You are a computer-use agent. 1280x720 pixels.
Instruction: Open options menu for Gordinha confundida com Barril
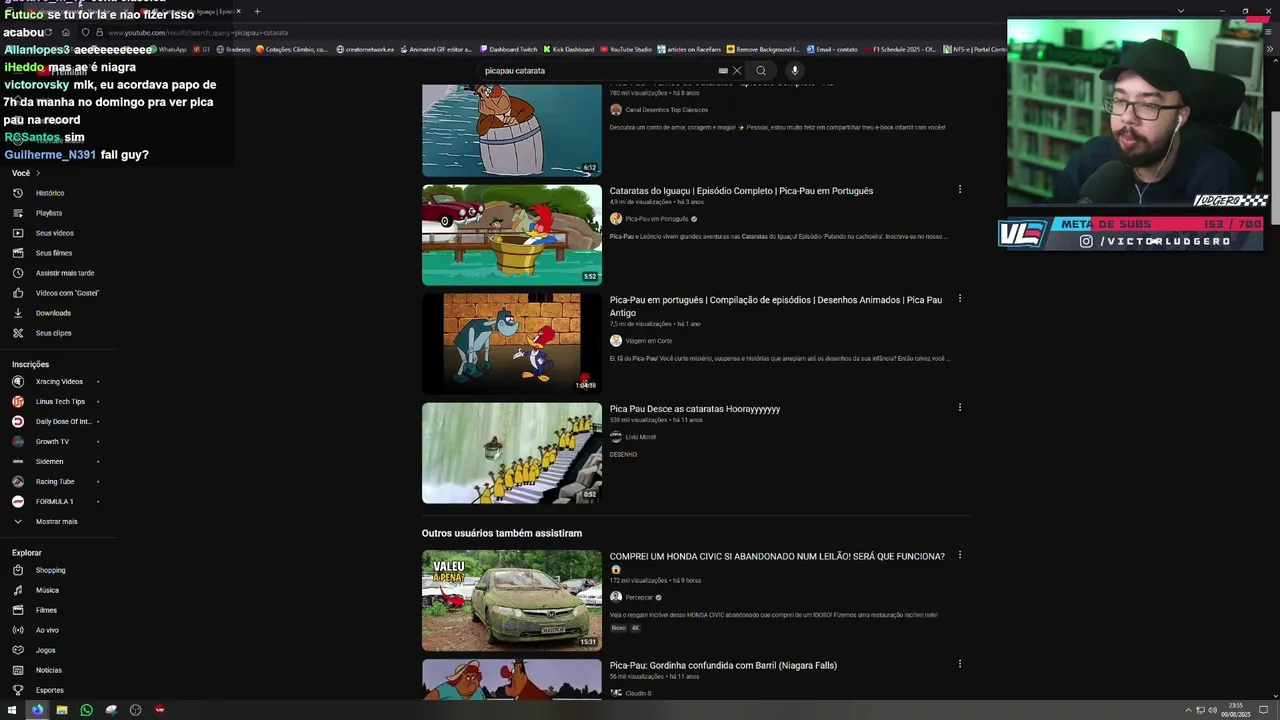tap(959, 664)
